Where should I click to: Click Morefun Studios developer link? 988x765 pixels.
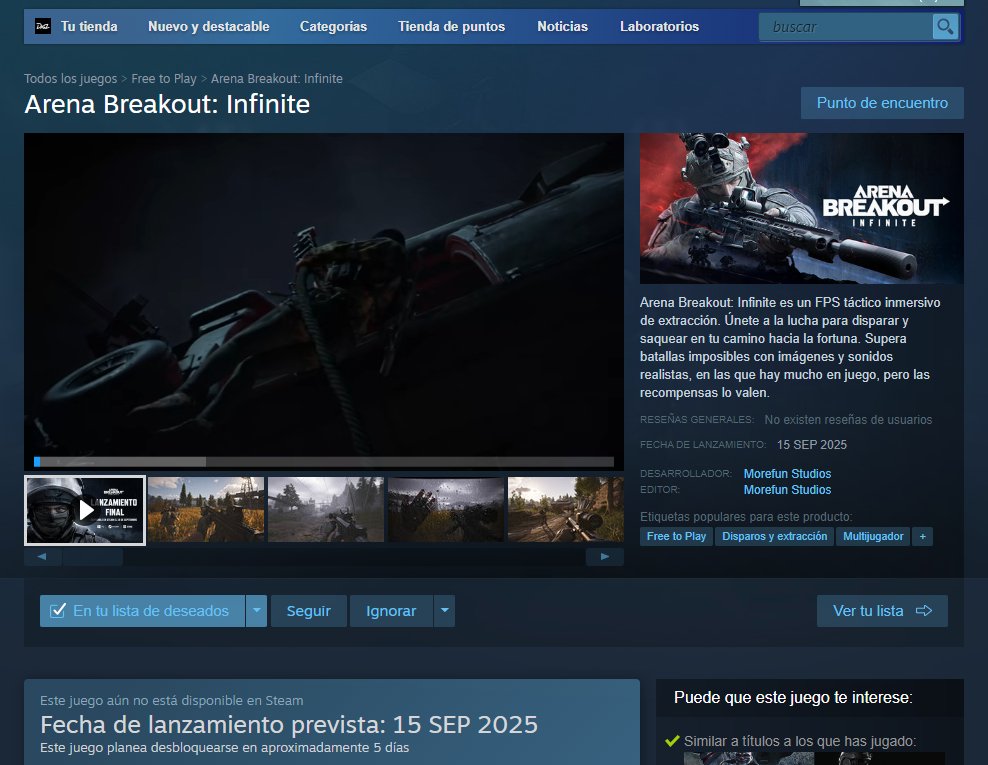[x=787, y=473]
